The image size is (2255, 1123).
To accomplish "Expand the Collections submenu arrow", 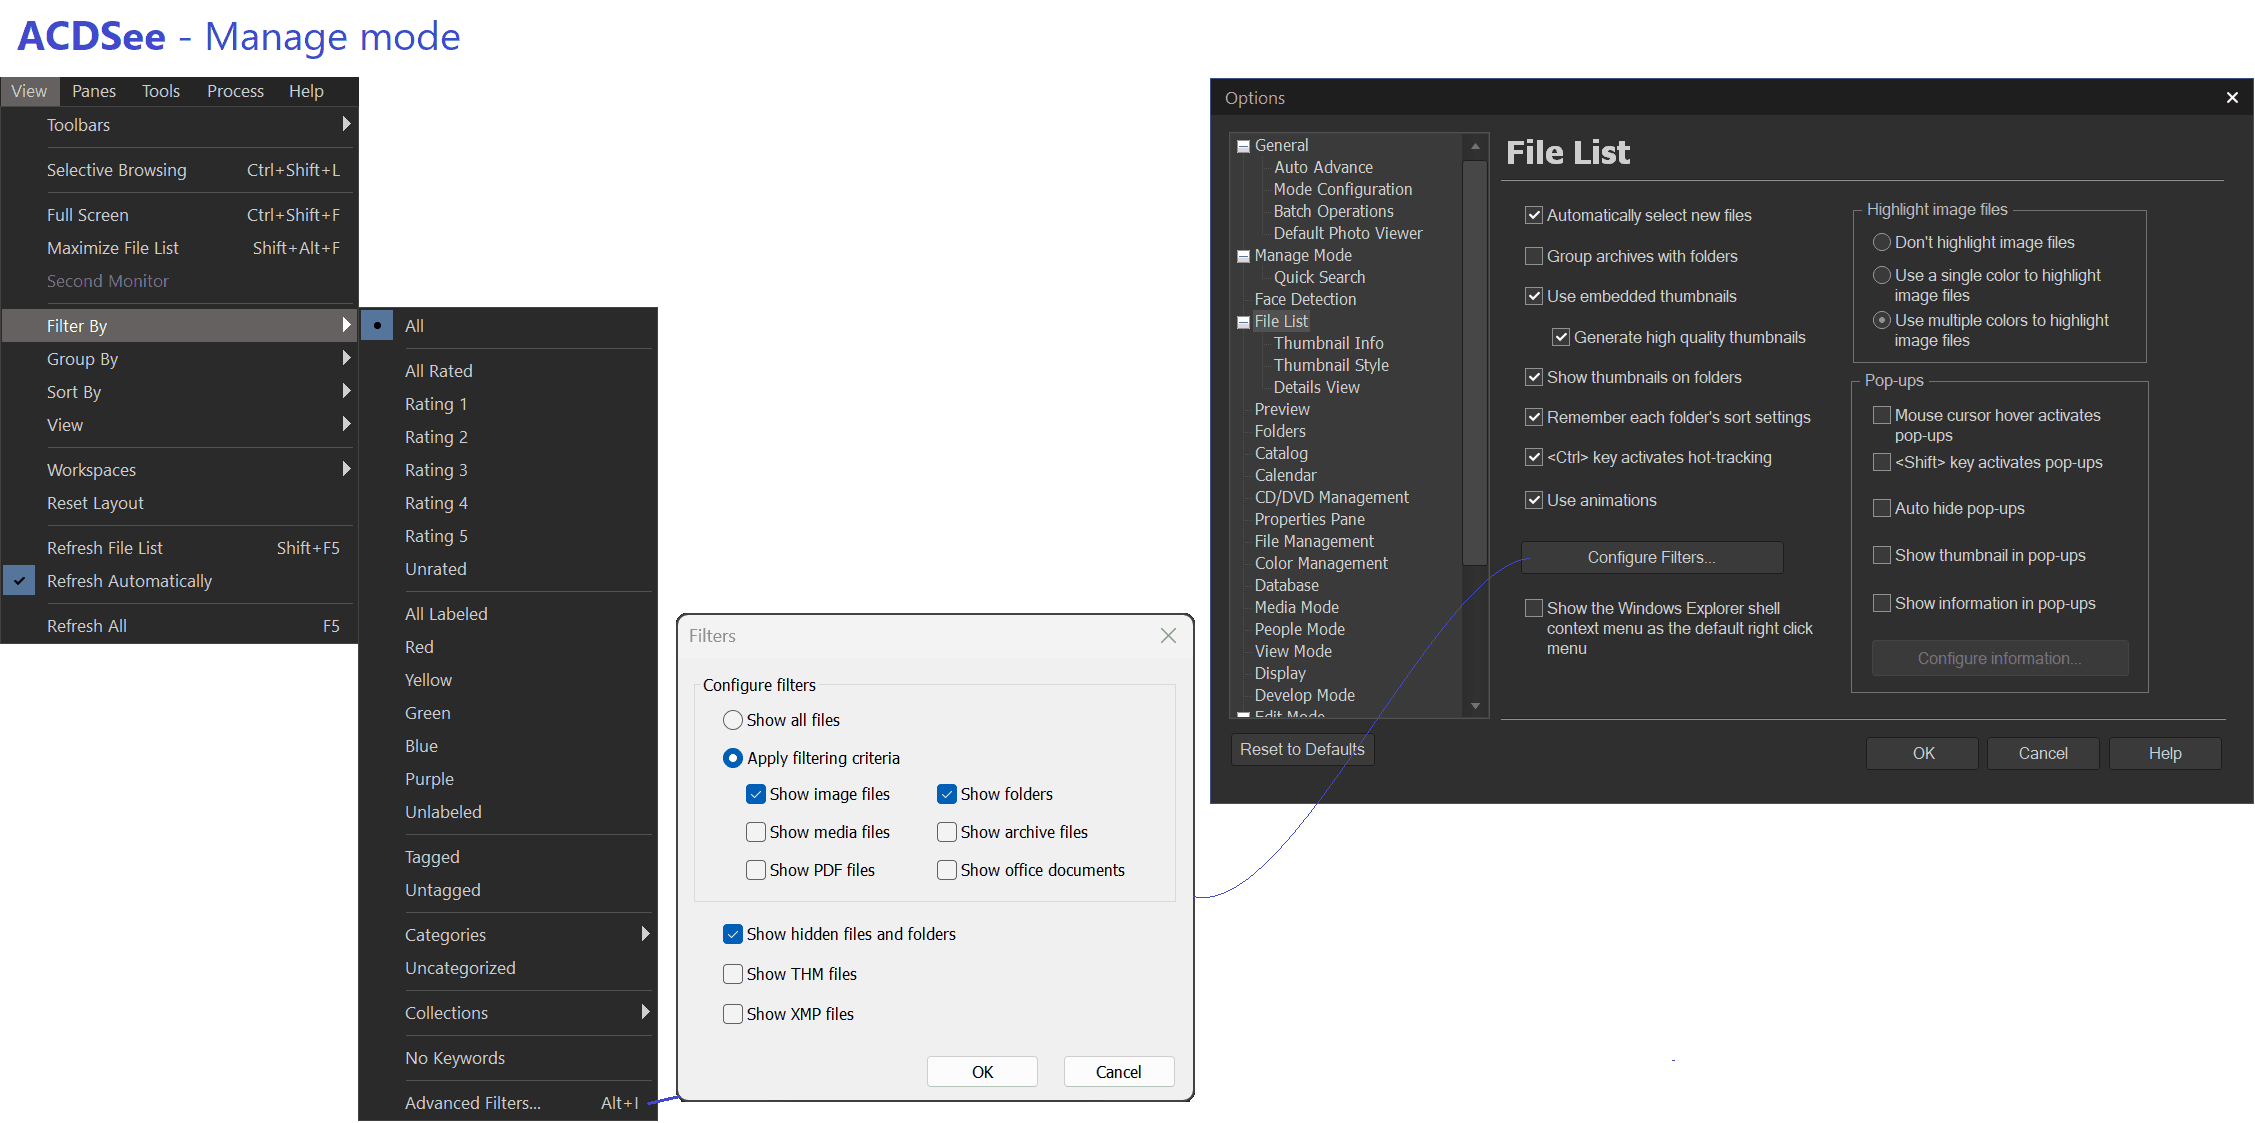I will point(645,1012).
